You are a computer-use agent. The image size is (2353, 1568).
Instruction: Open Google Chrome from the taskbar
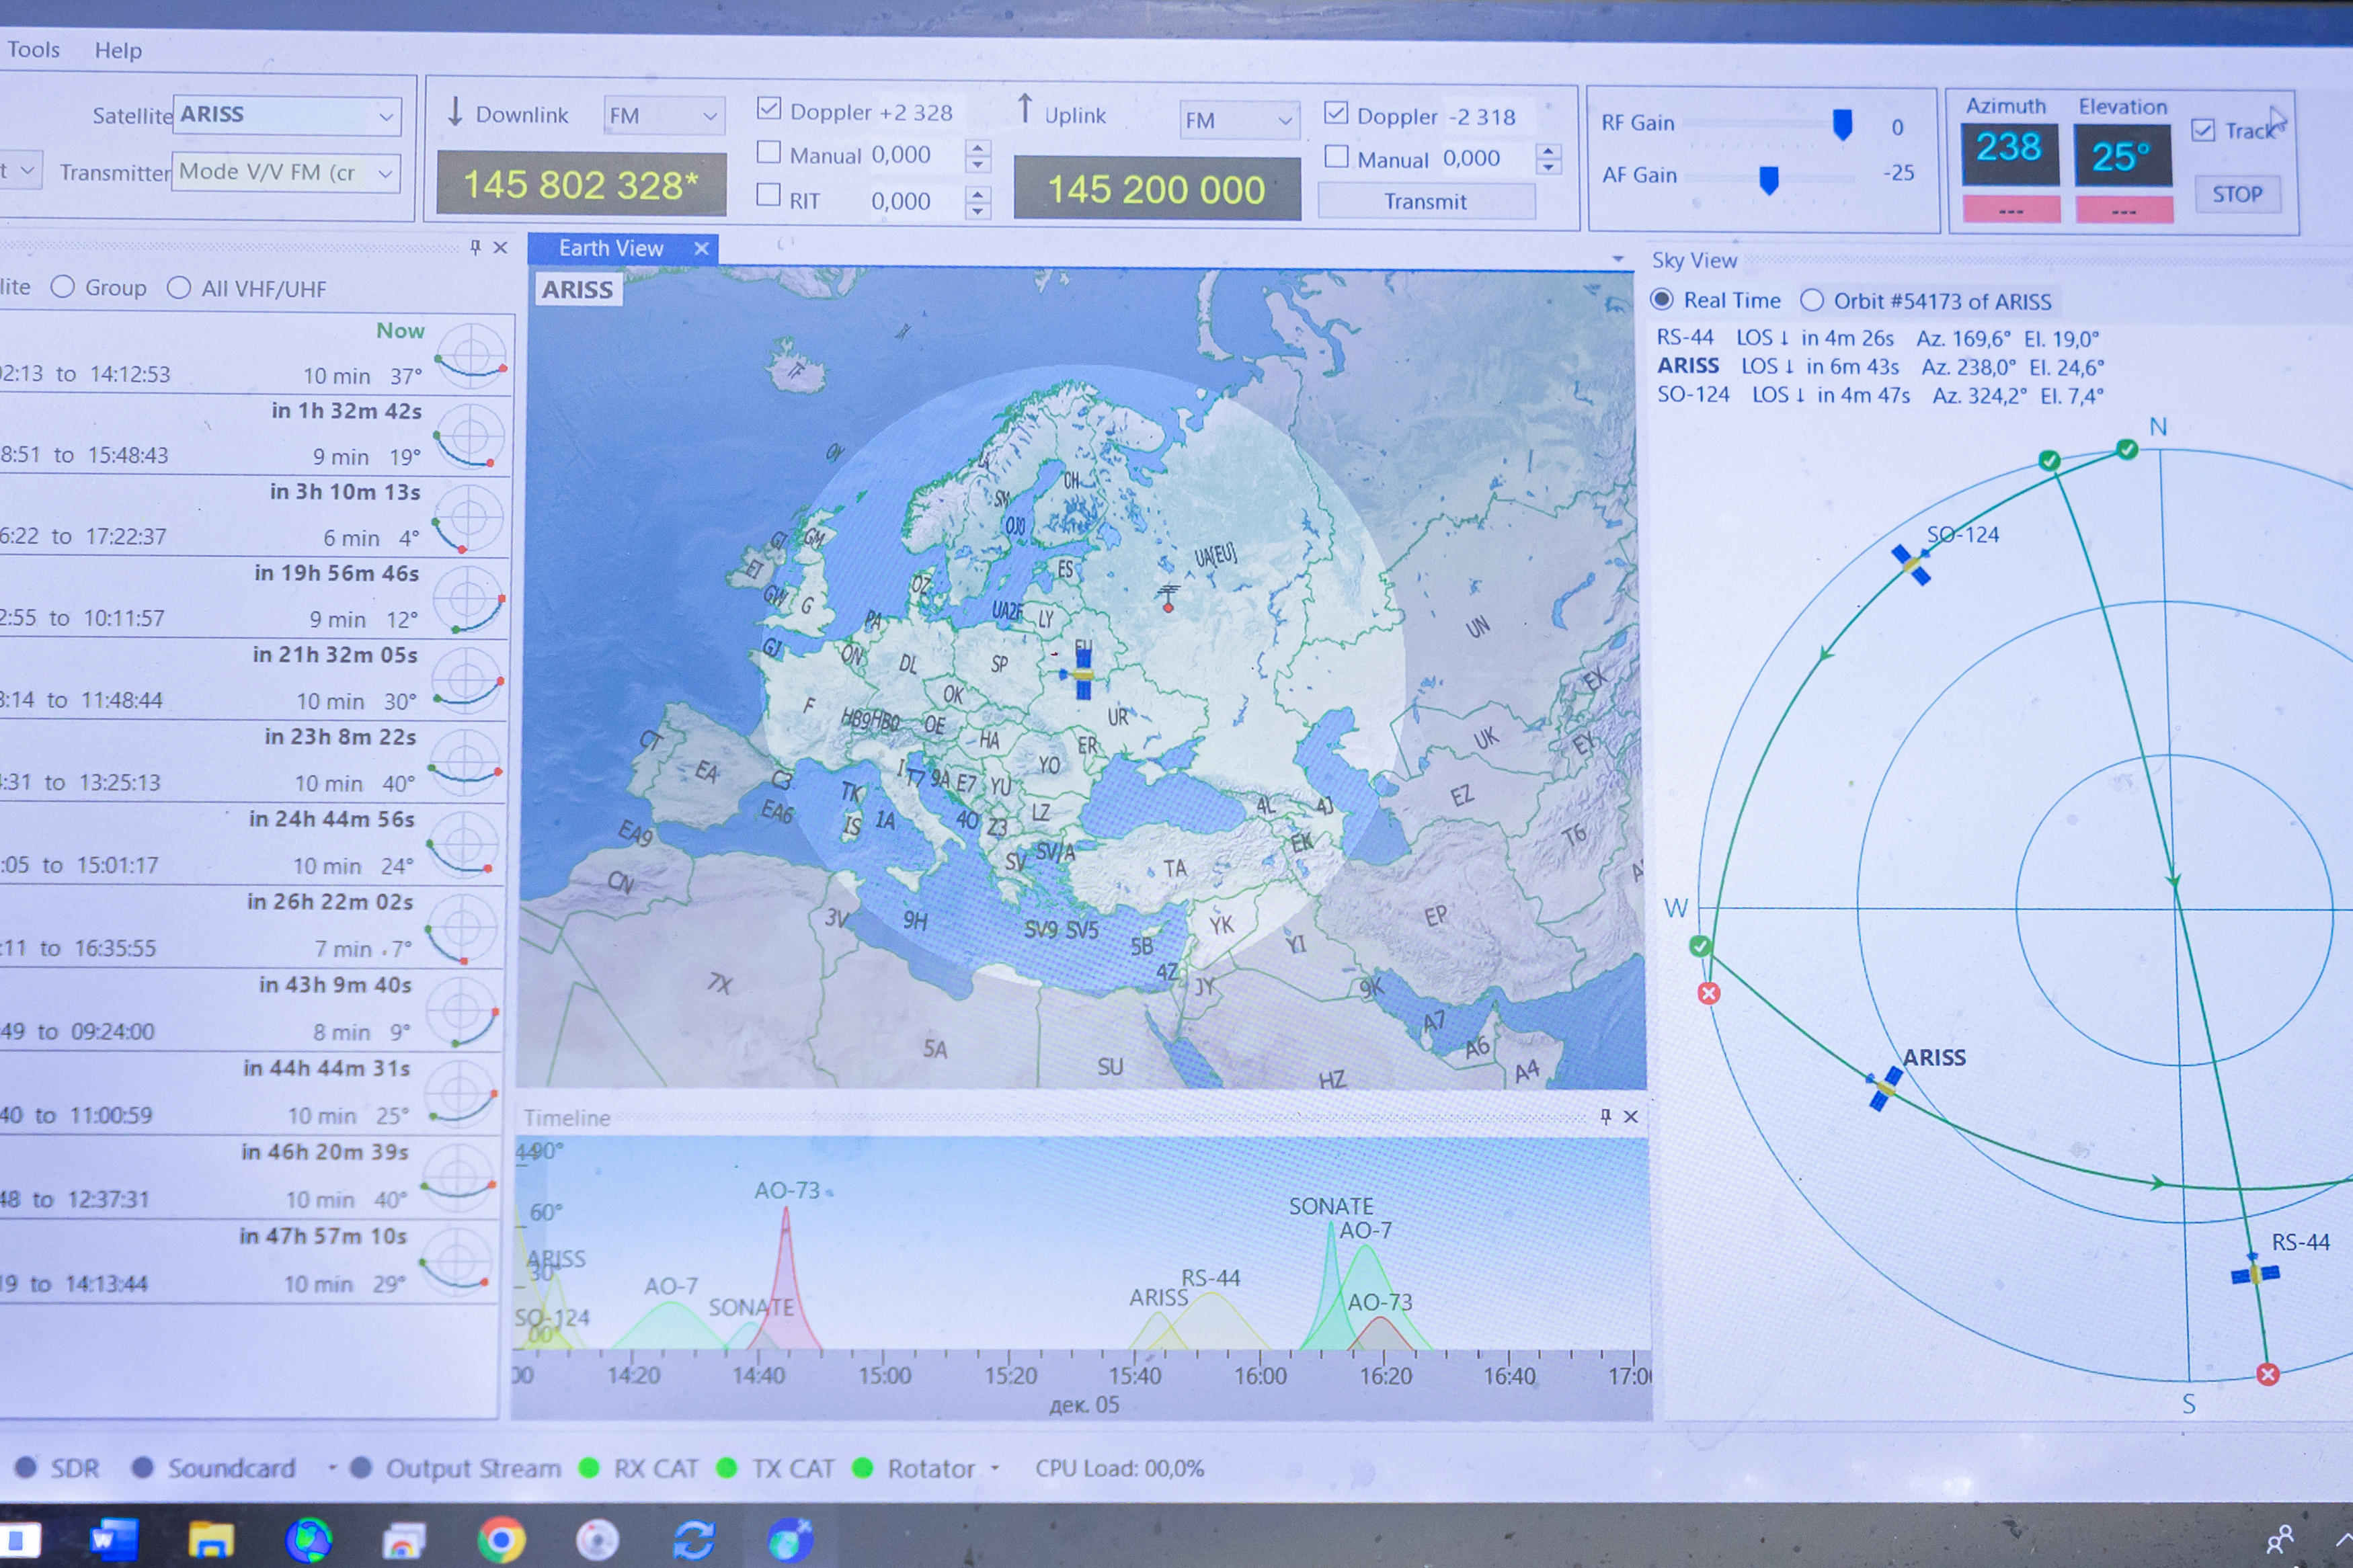(501, 1540)
